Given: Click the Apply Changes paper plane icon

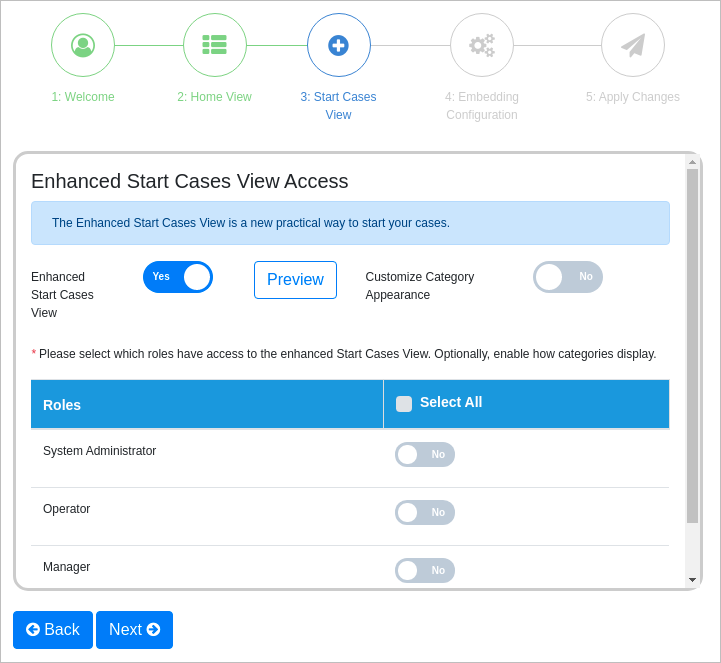Looking at the screenshot, I should coord(633,45).
